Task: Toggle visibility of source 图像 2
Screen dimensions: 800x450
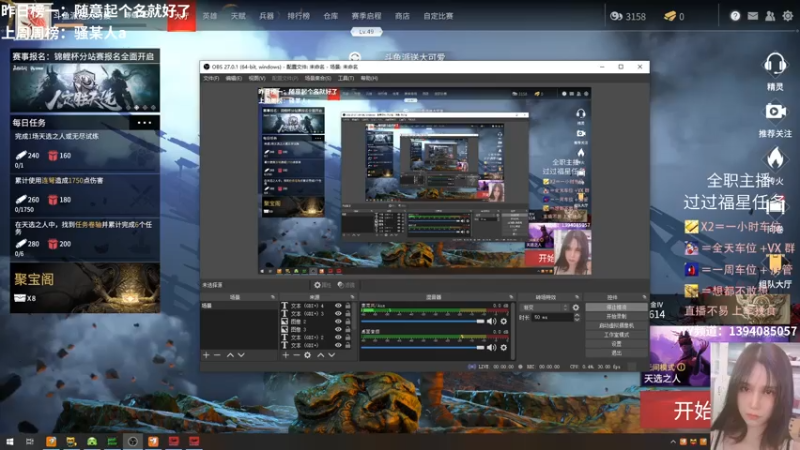Action: [338, 321]
